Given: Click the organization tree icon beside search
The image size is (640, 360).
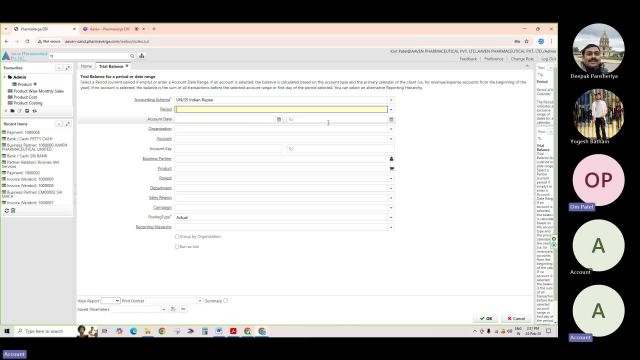Looking at the screenshot, I should 142,56.
